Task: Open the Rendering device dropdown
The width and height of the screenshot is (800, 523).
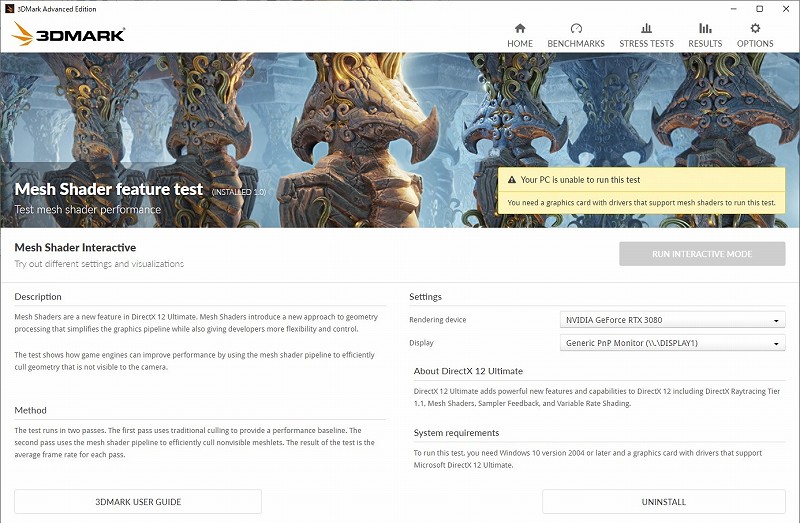Action: pyautogui.click(x=672, y=320)
